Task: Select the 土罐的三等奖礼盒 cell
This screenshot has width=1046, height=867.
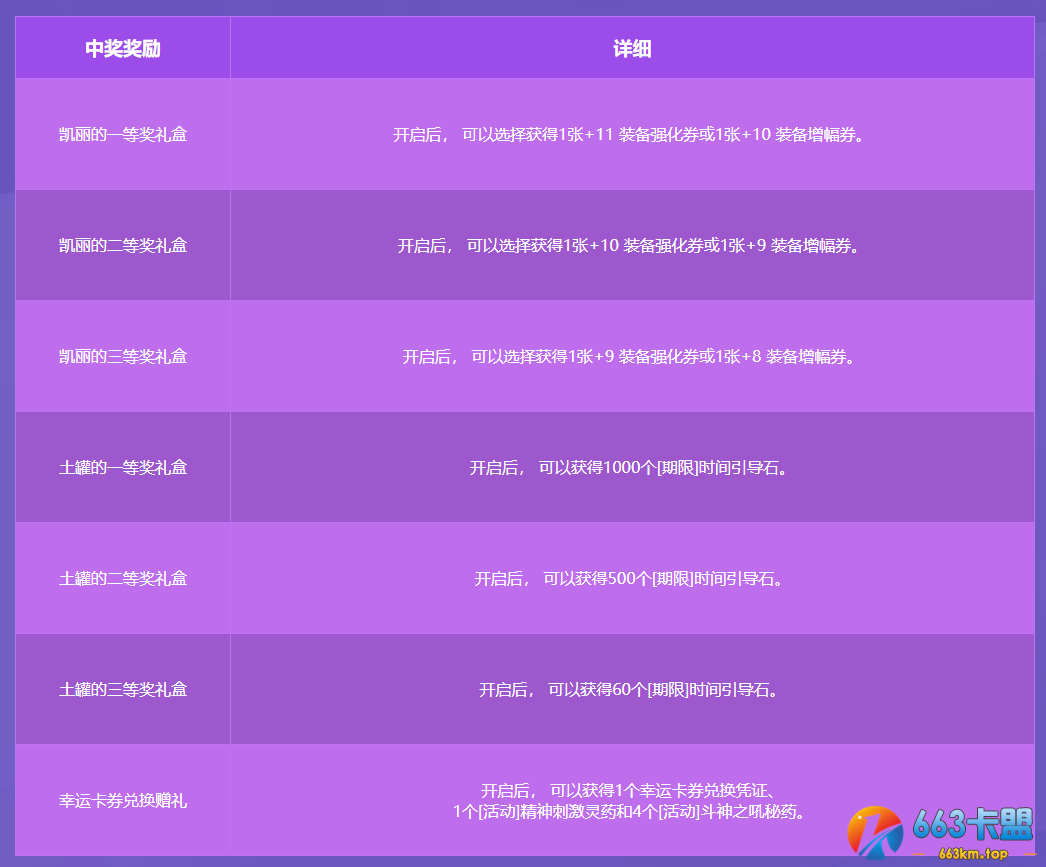Action: point(123,689)
